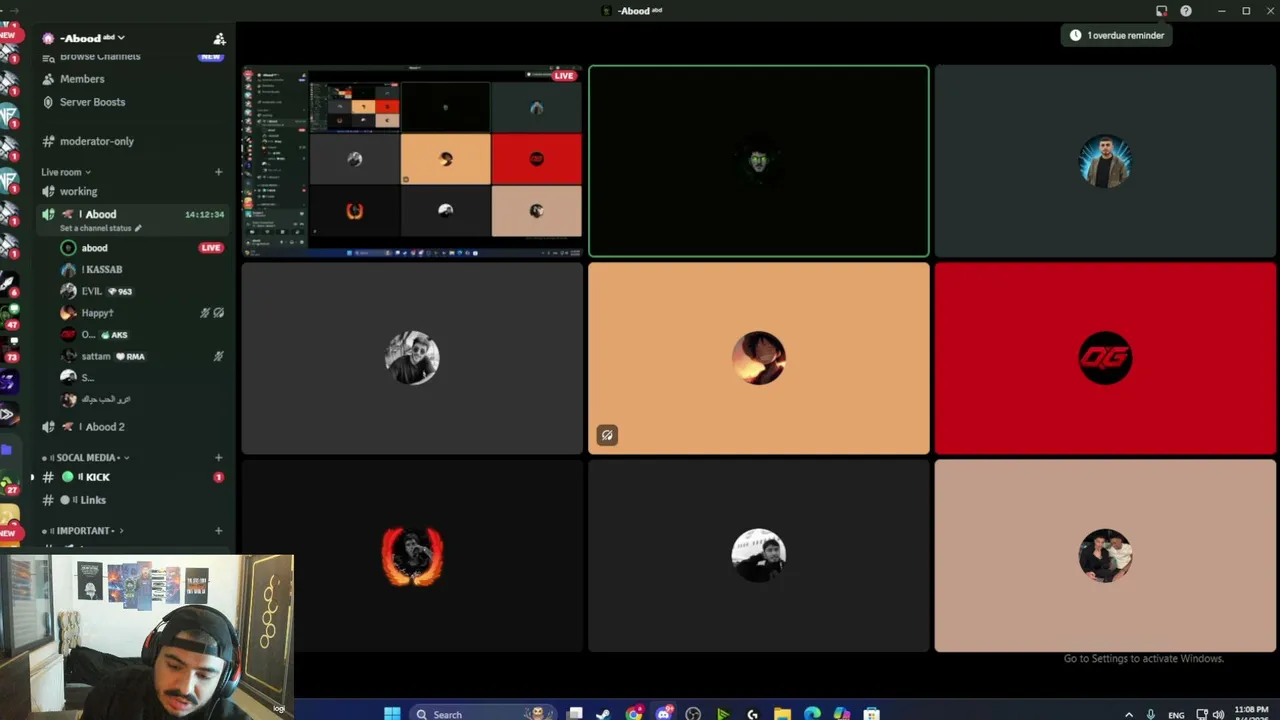Open the ENG language switcher

point(1176,715)
